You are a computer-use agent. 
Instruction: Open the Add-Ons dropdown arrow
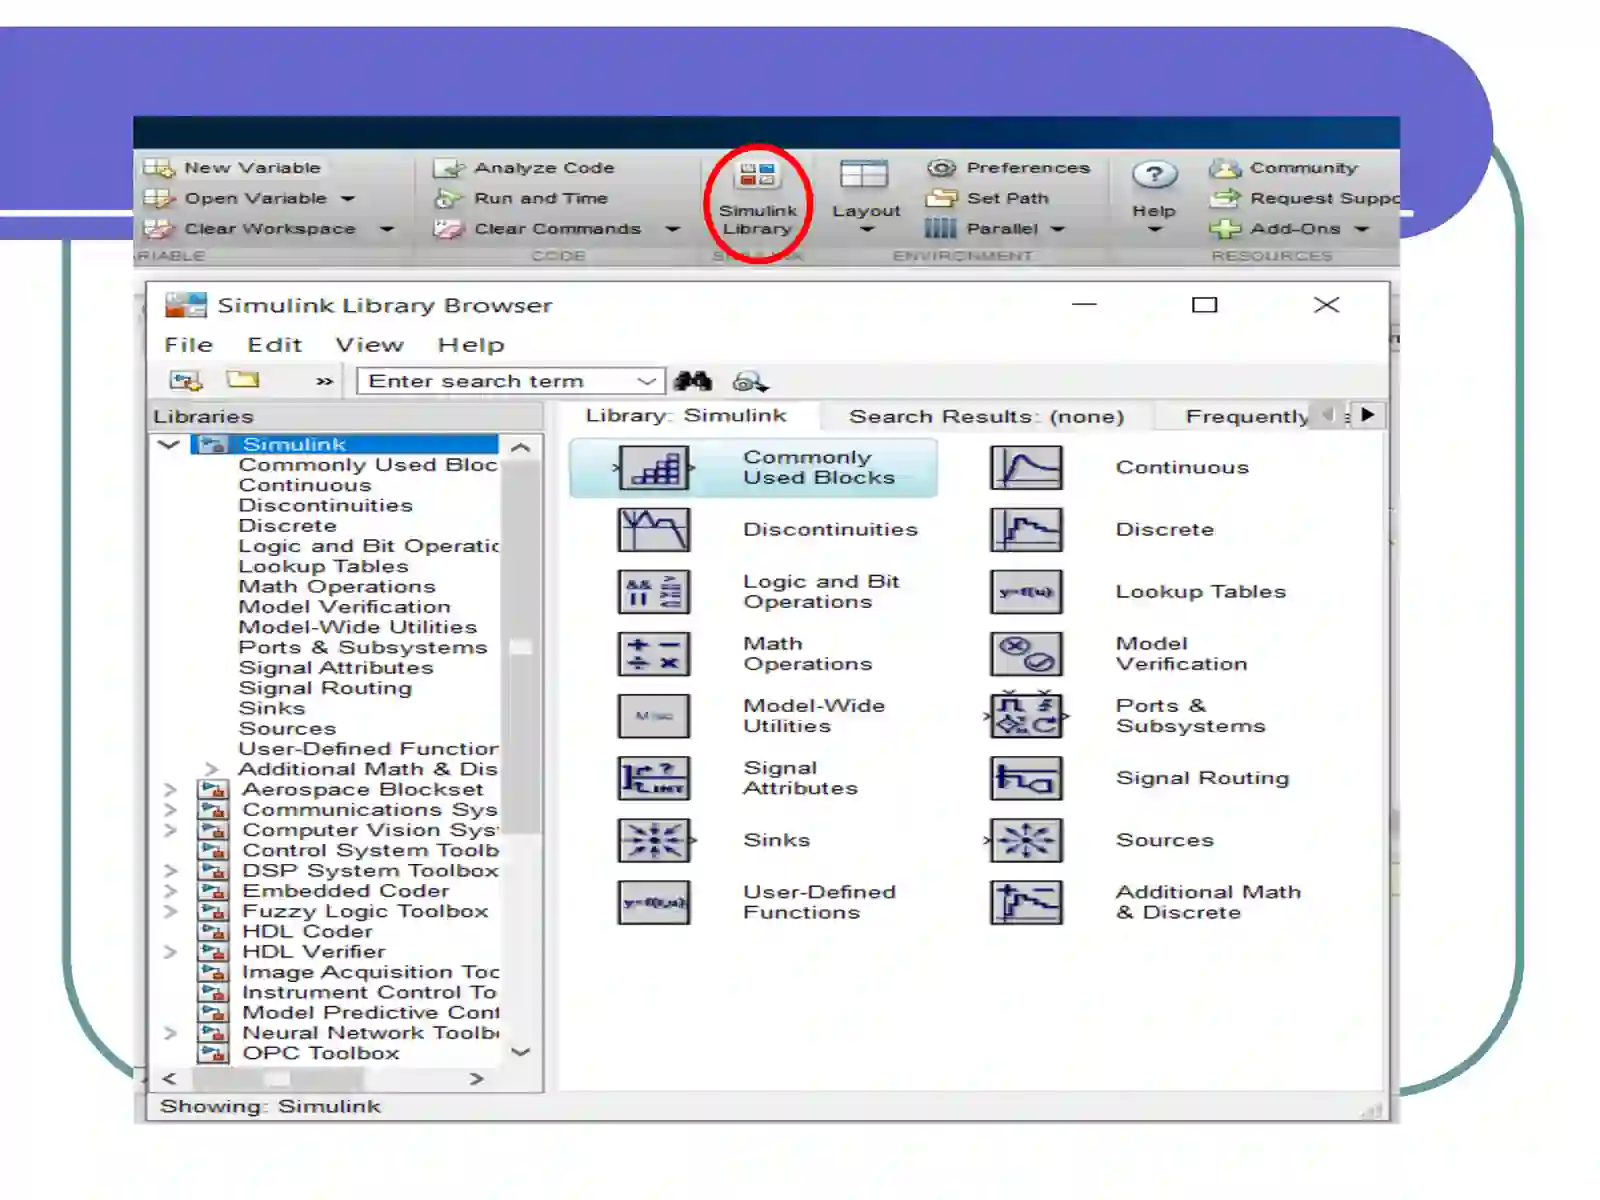[1361, 229]
